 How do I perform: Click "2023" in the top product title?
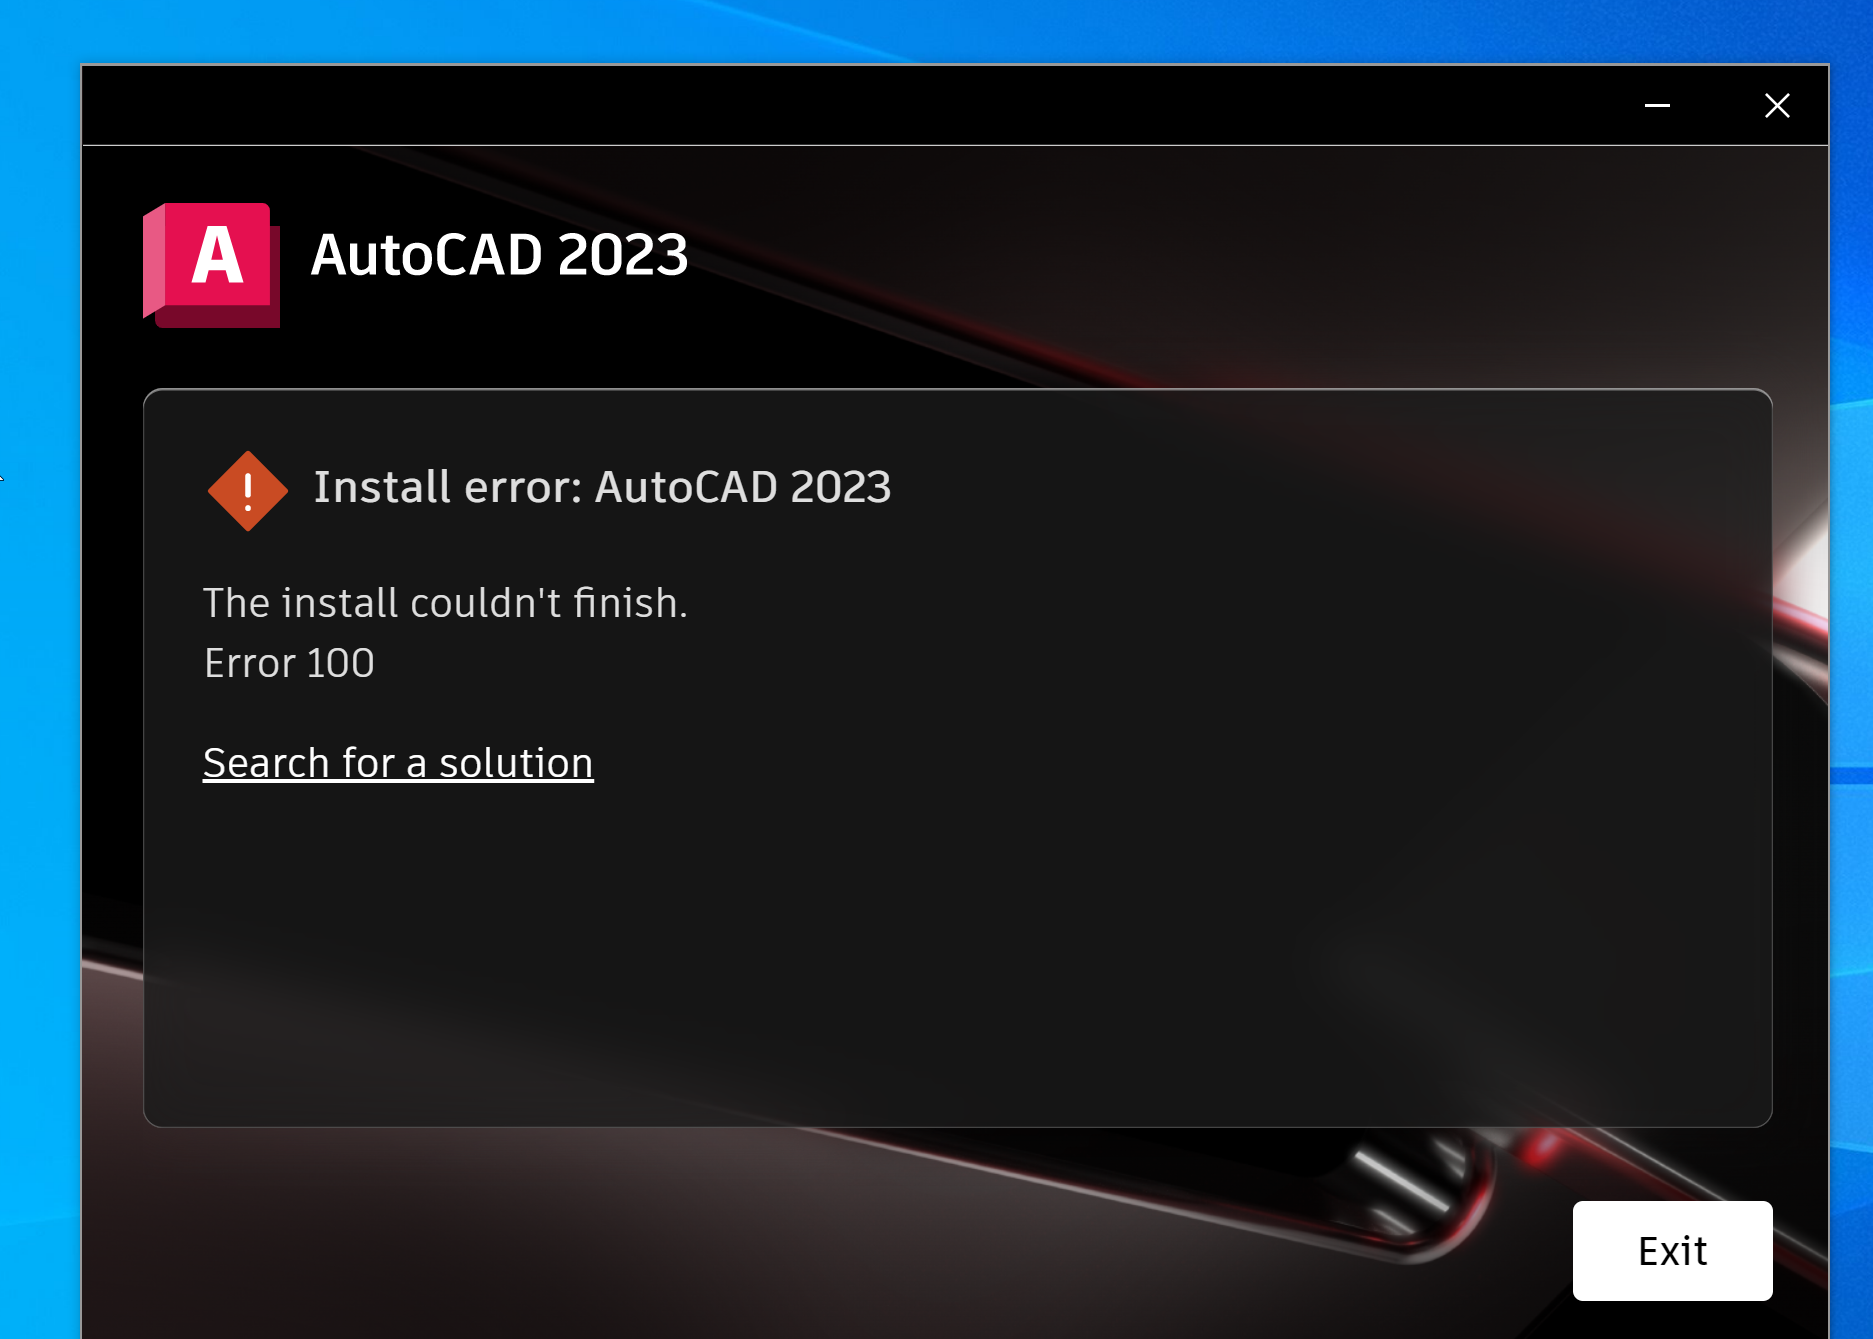tap(623, 255)
